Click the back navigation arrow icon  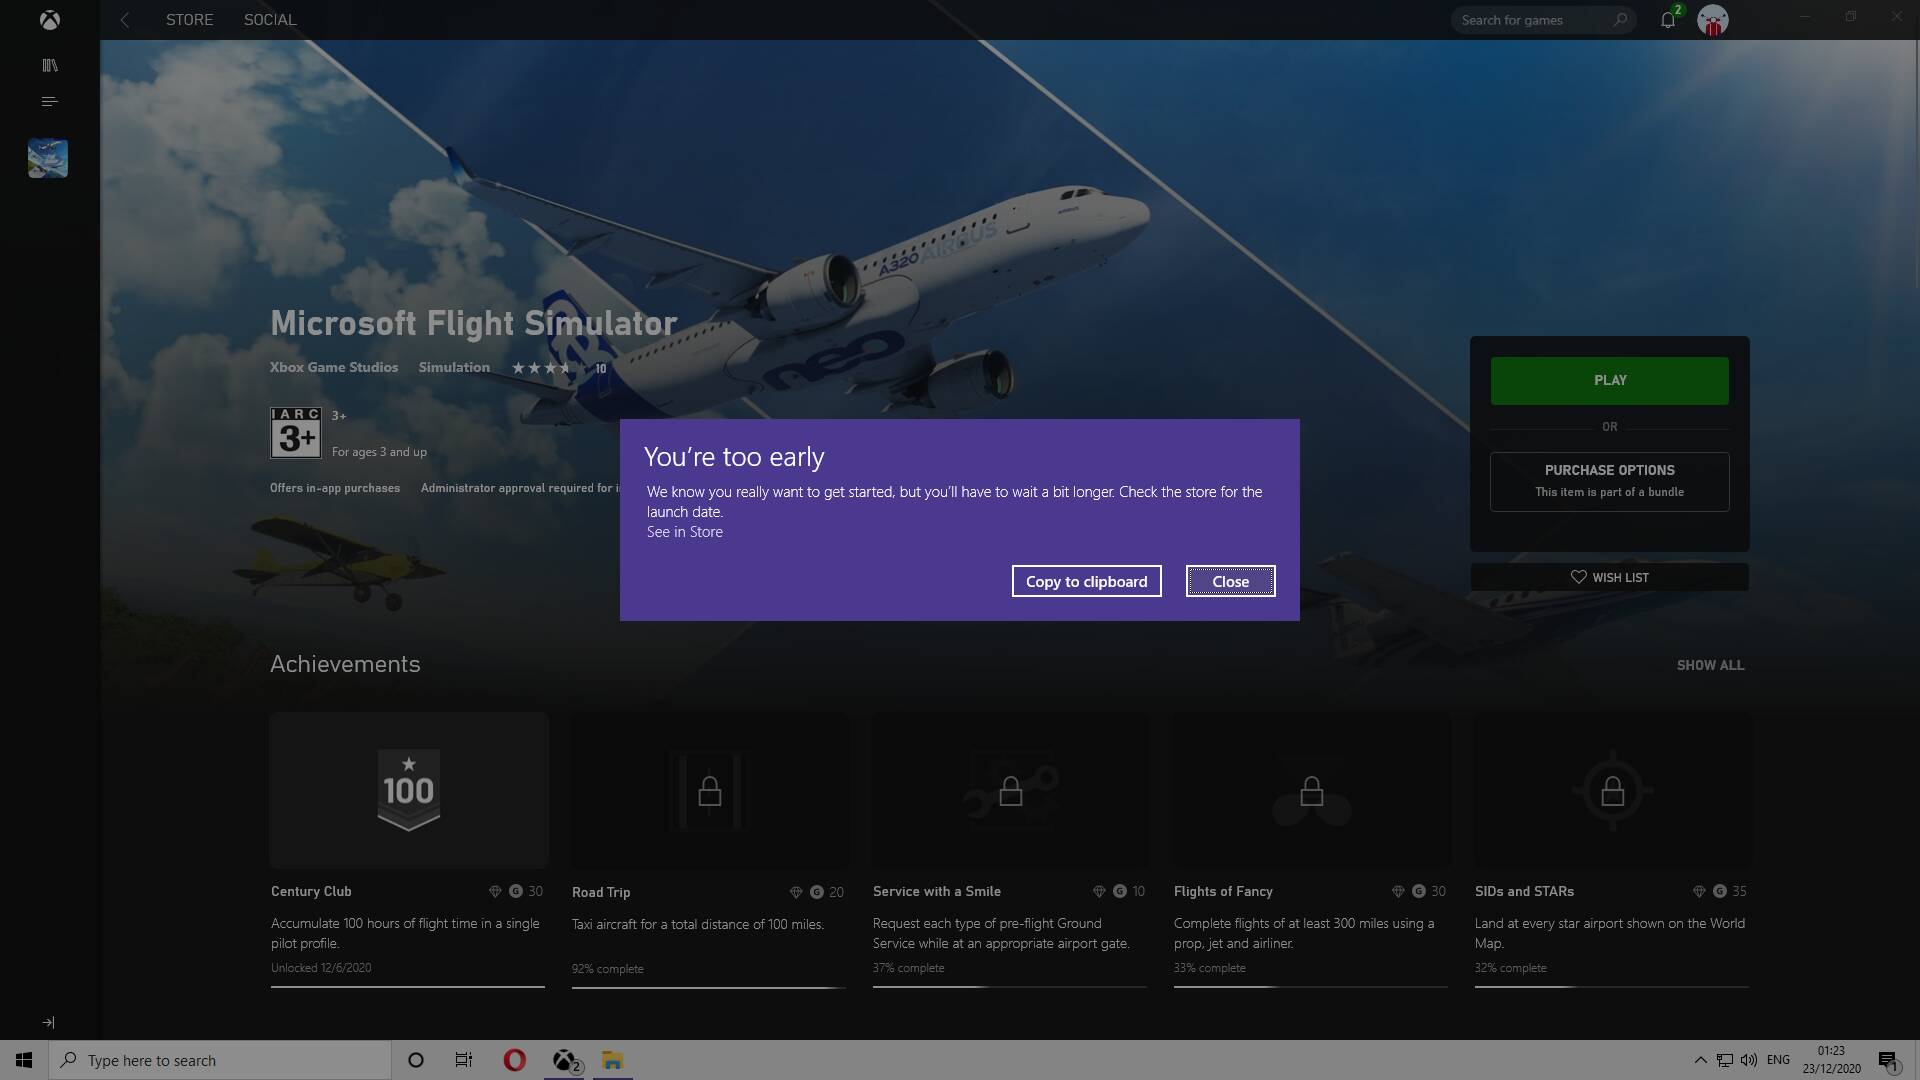tap(124, 18)
